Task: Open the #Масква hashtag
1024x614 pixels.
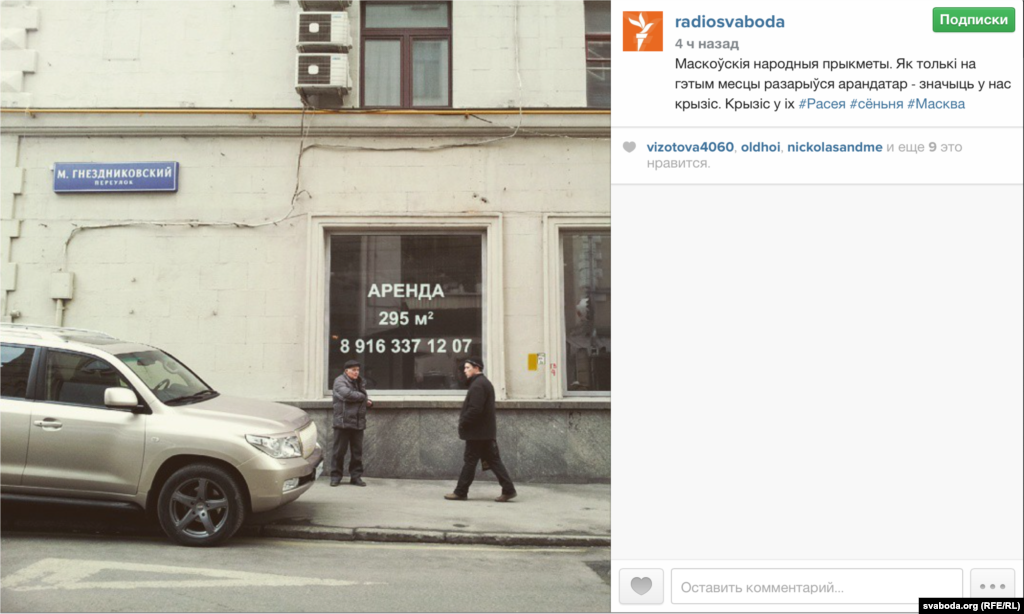Action: [936, 104]
